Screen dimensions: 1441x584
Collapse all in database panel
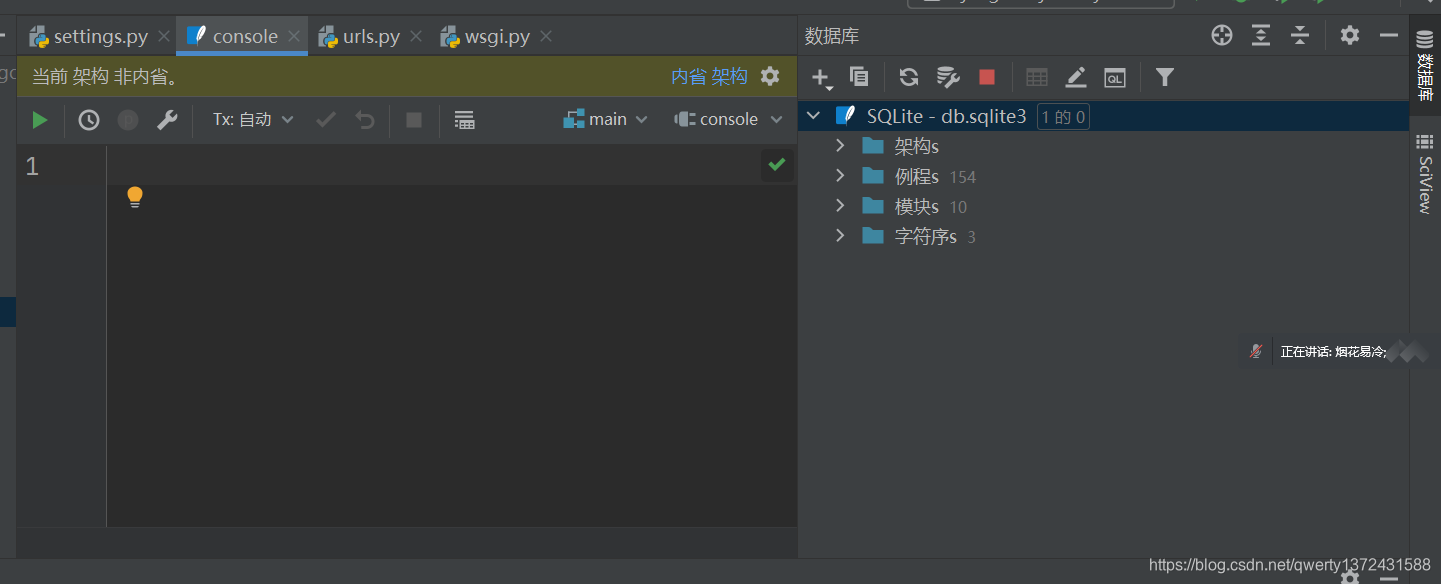click(x=1300, y=36)
